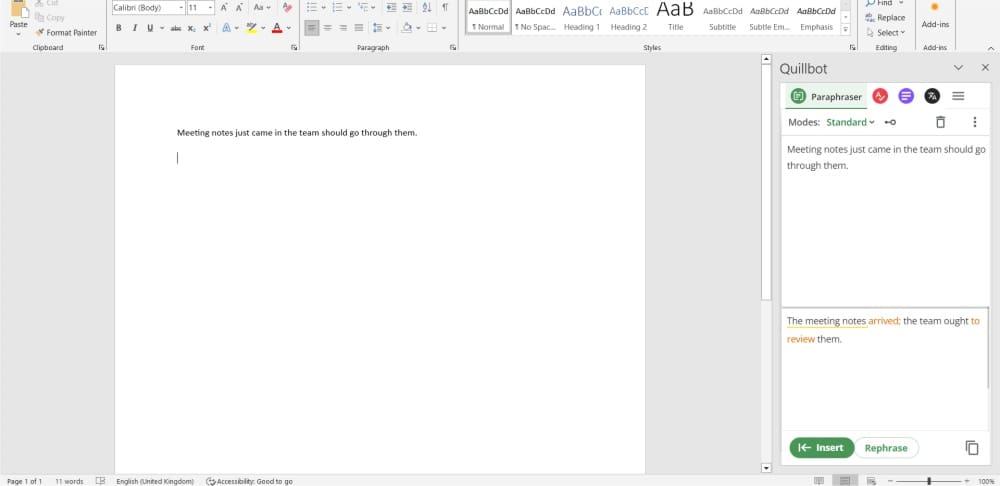Screen dimensions: 1000x486
Task: Open the font size dropdown
Action: click(210, 8)
